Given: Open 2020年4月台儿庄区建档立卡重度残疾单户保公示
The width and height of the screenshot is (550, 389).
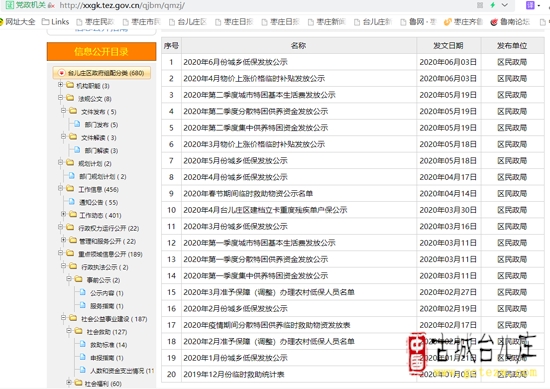Looking at the screenshot, I should click(265, 210).
